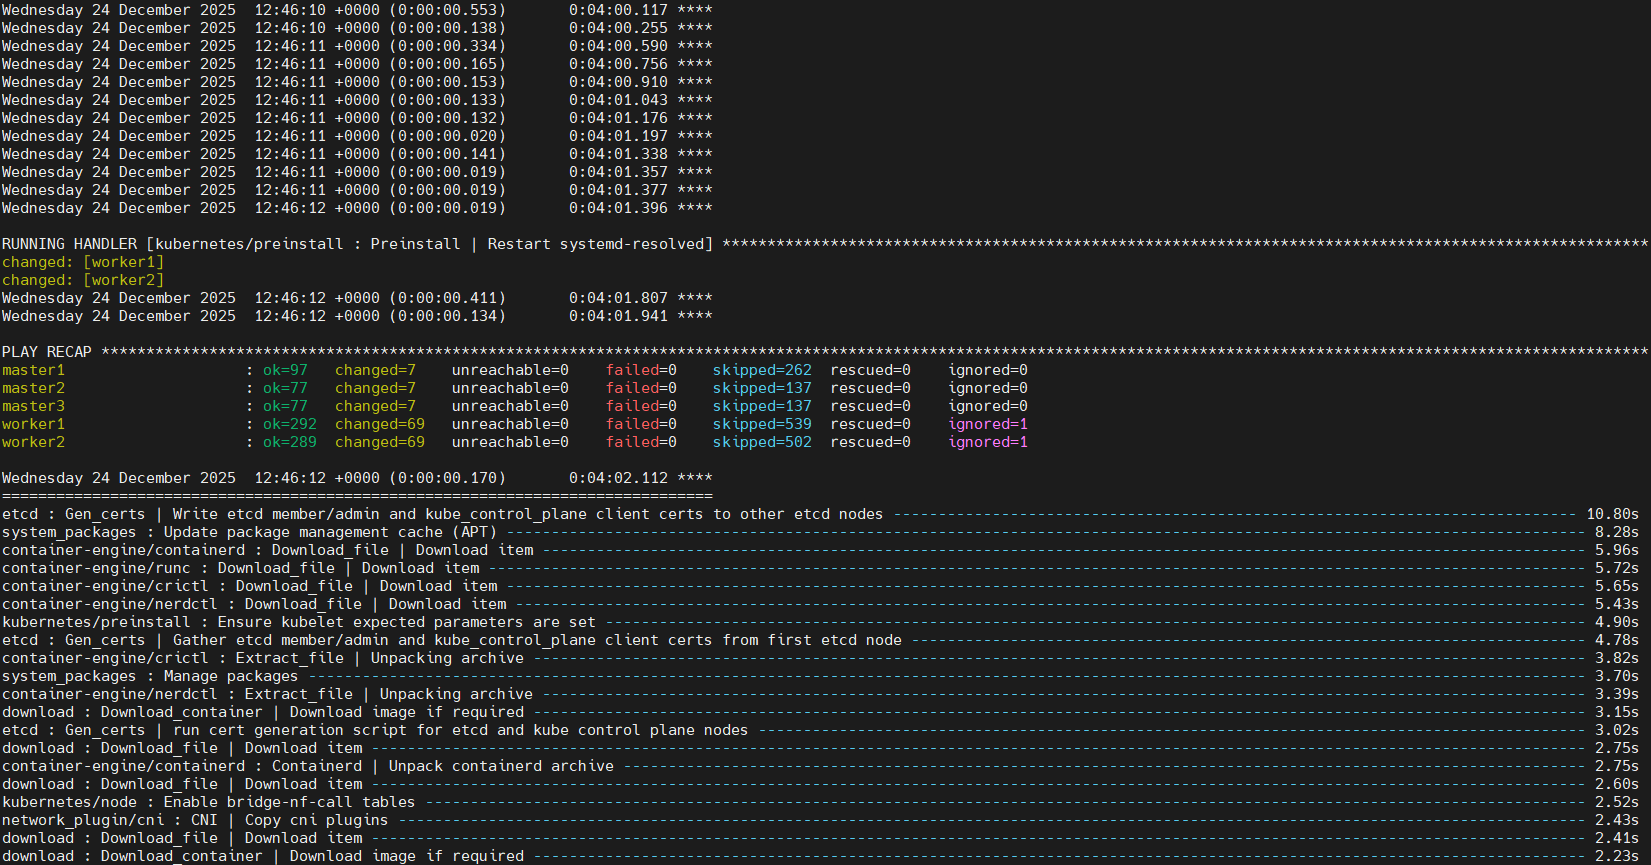
Task: Select the worker1 host name in recap
Action: (x=33, y=424)
